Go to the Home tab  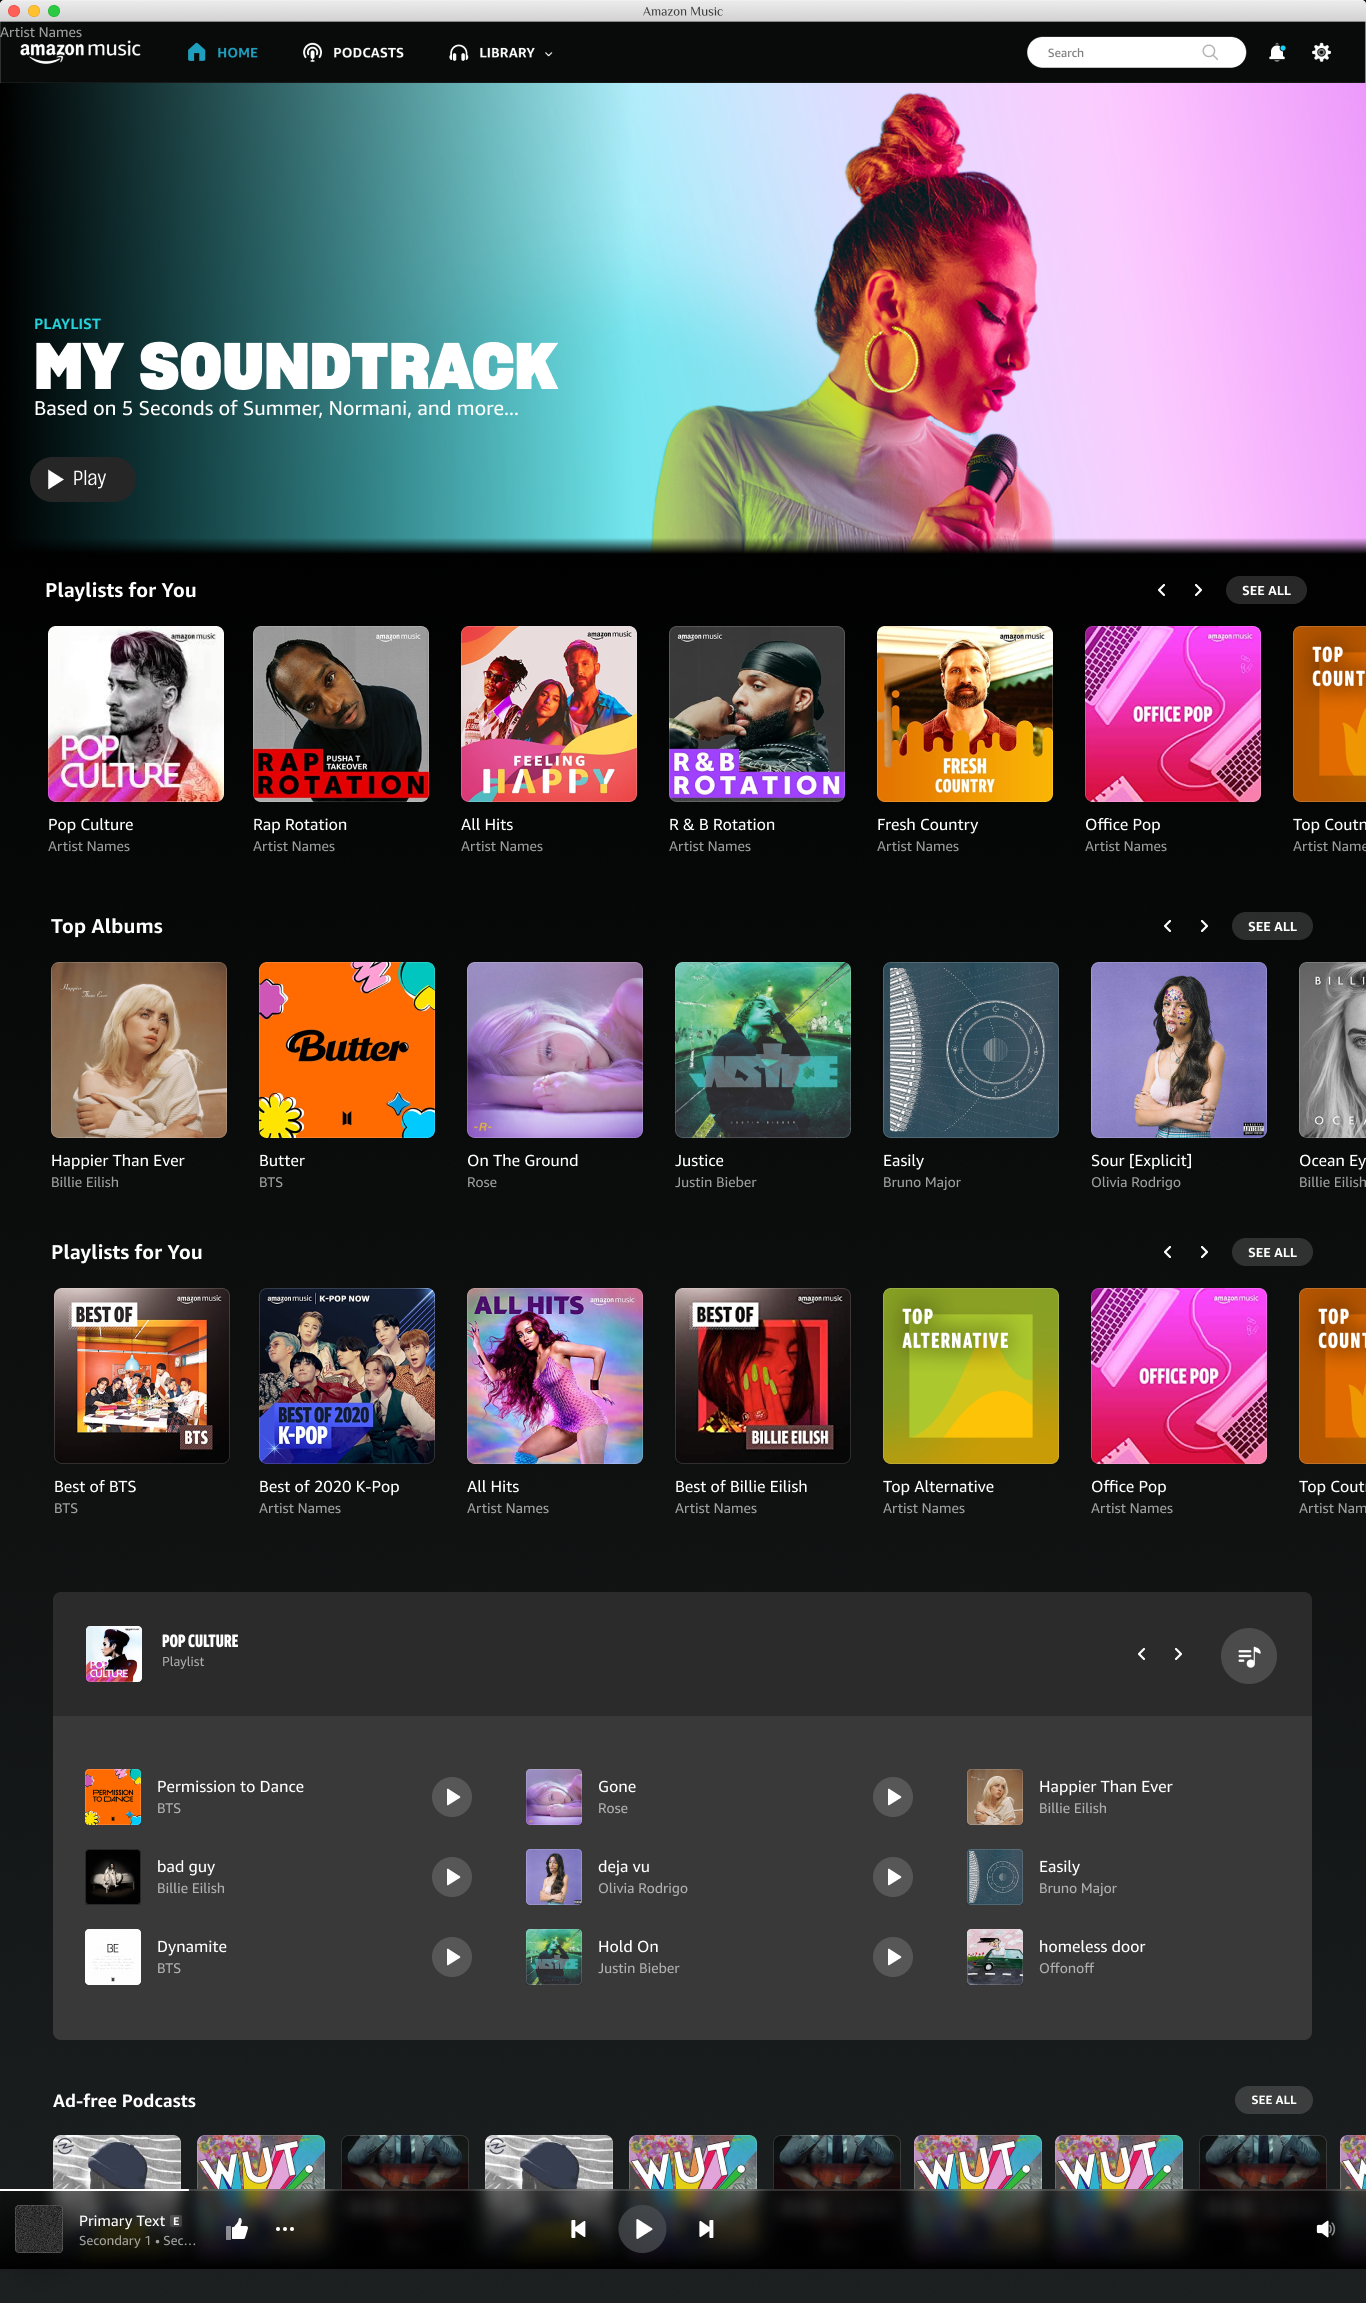[x=222, y=53]
